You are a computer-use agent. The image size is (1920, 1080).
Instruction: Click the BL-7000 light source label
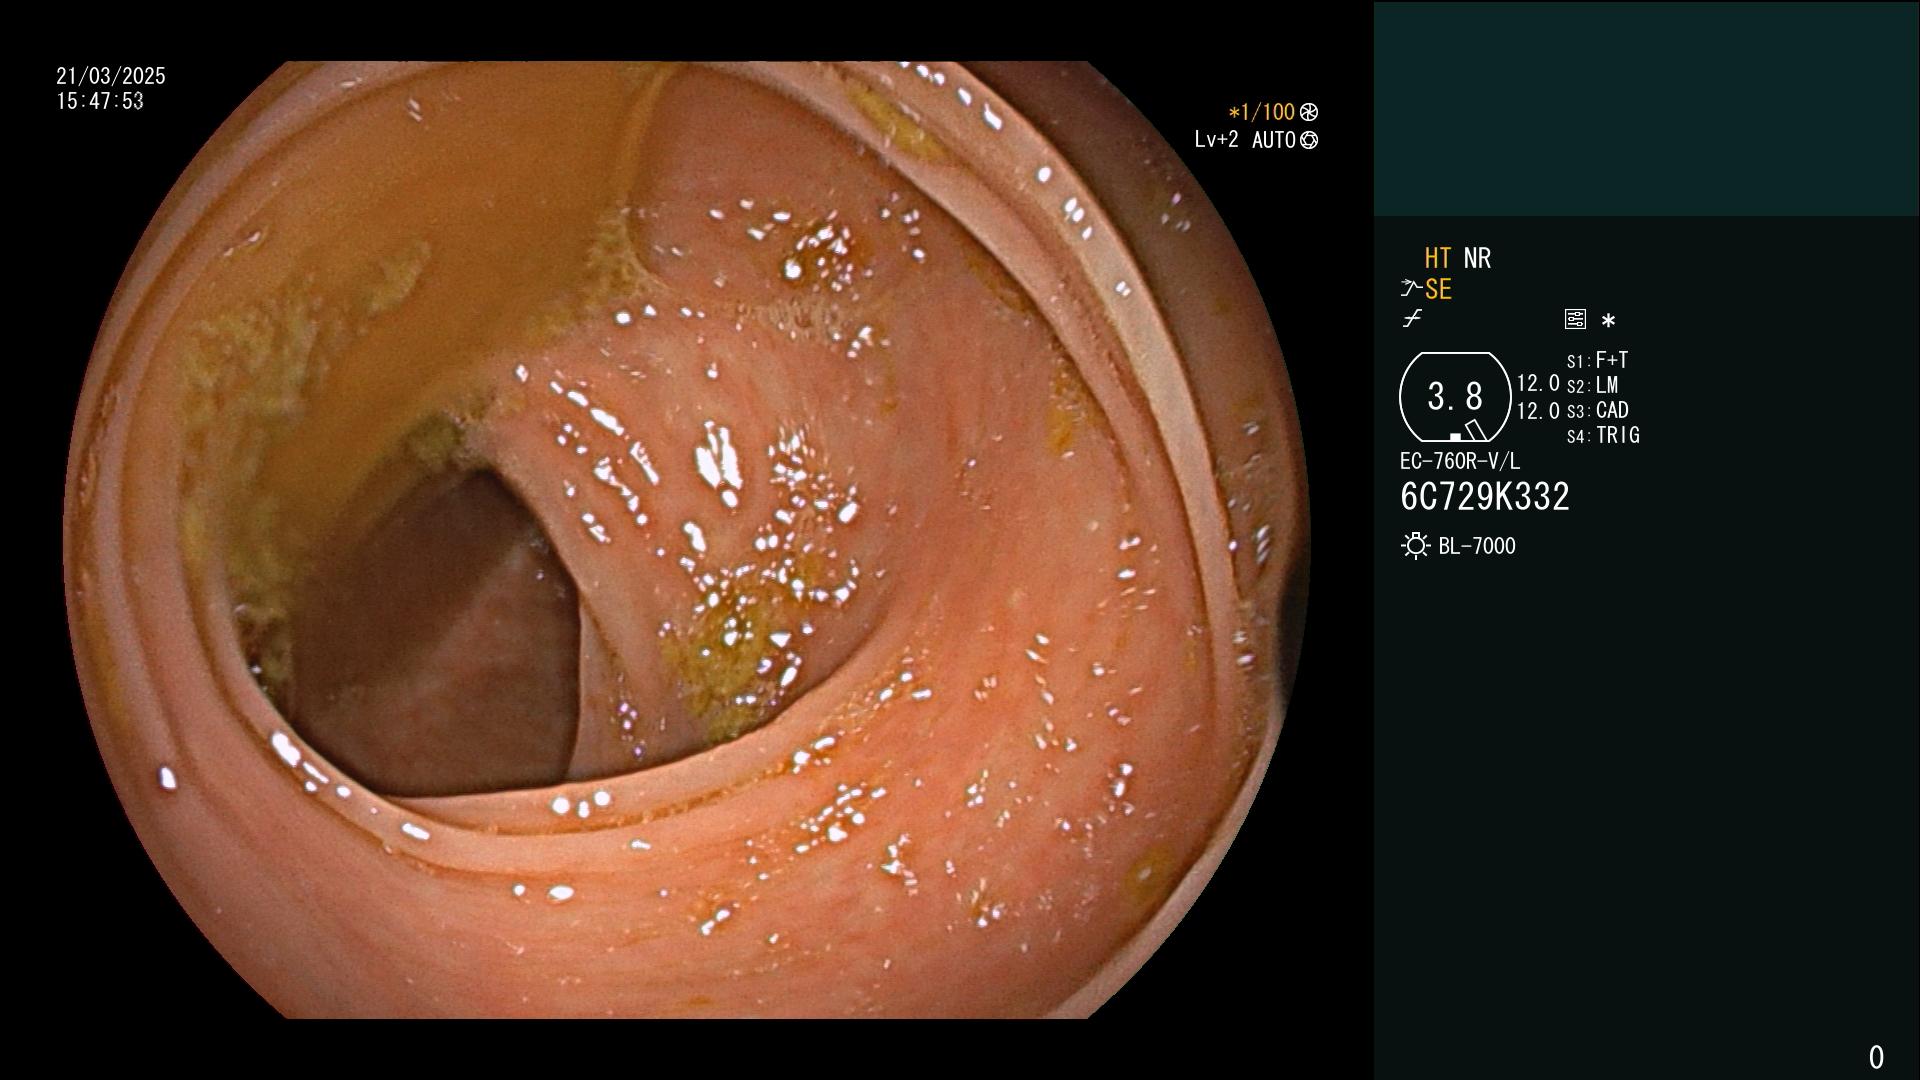[1477, 546]
